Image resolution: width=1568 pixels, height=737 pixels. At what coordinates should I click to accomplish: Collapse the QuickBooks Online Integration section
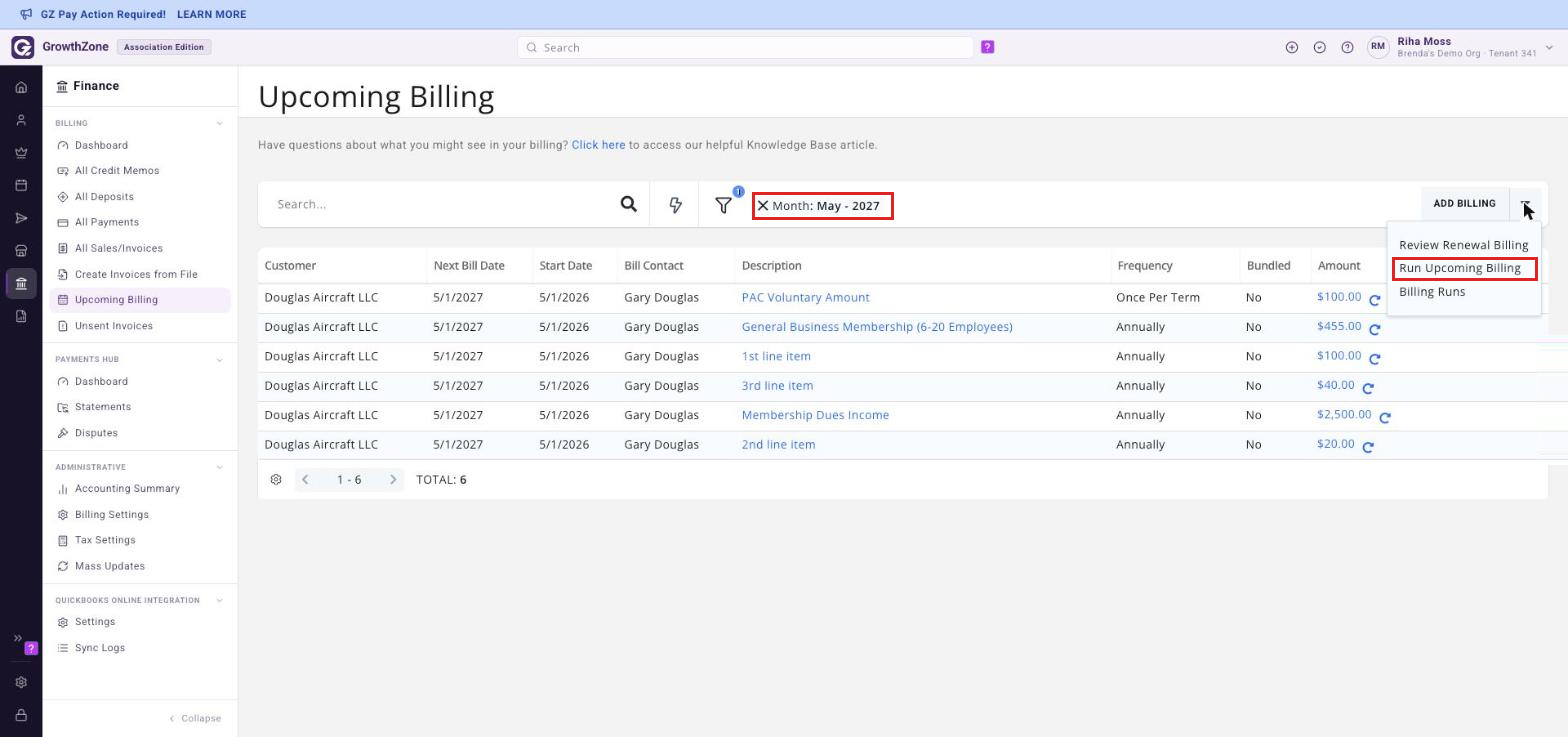coord(220,601)
